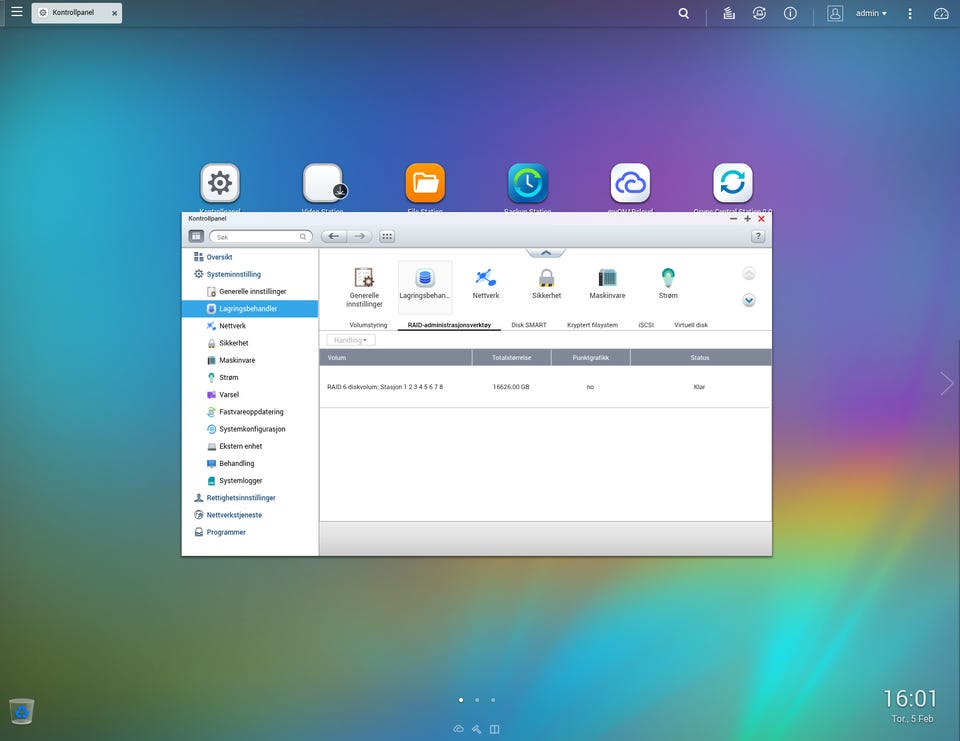Click the Strøm light bulb icon
Viewport: 960px width, 741px height.
click(x=668, y=279)
